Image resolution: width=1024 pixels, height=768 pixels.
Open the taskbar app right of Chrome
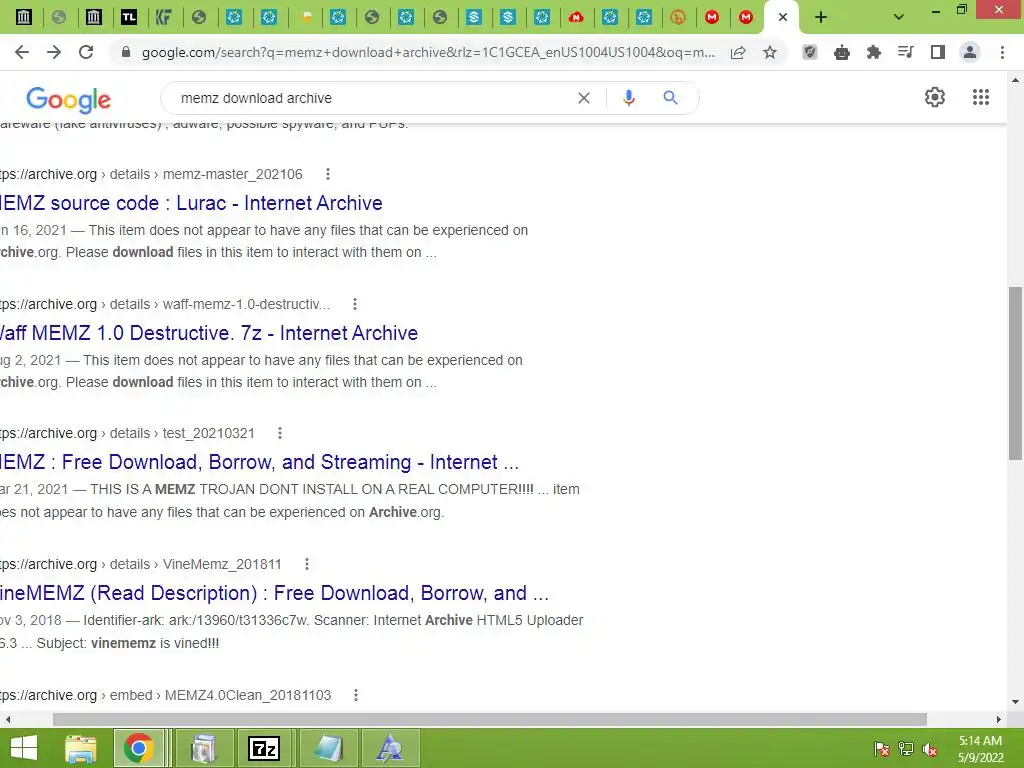pos(203,748)
